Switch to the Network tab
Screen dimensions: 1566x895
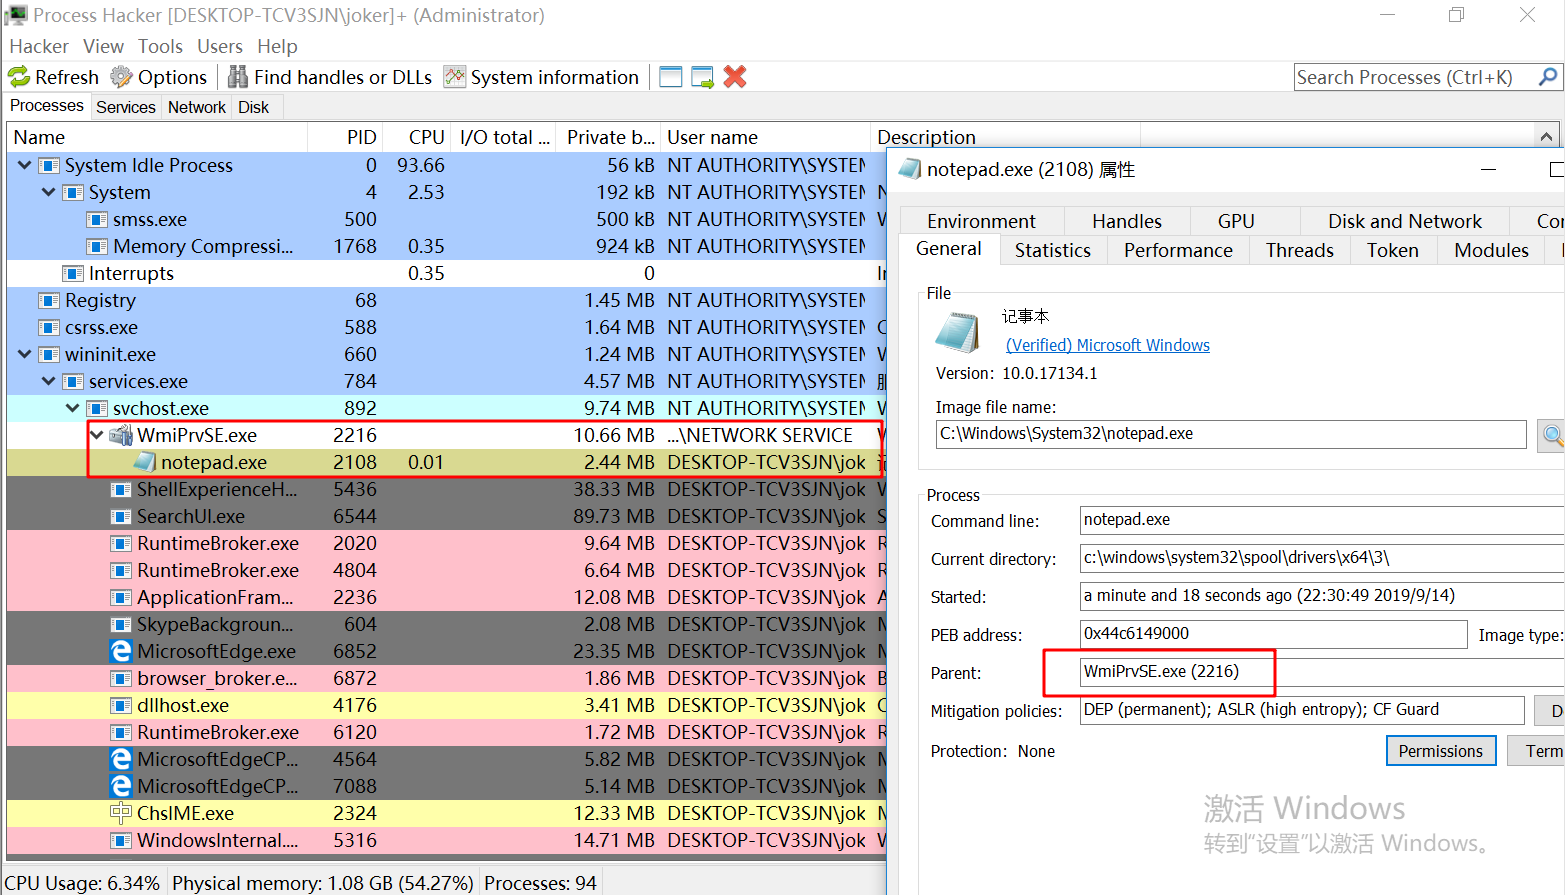click(x=196, y=107)
